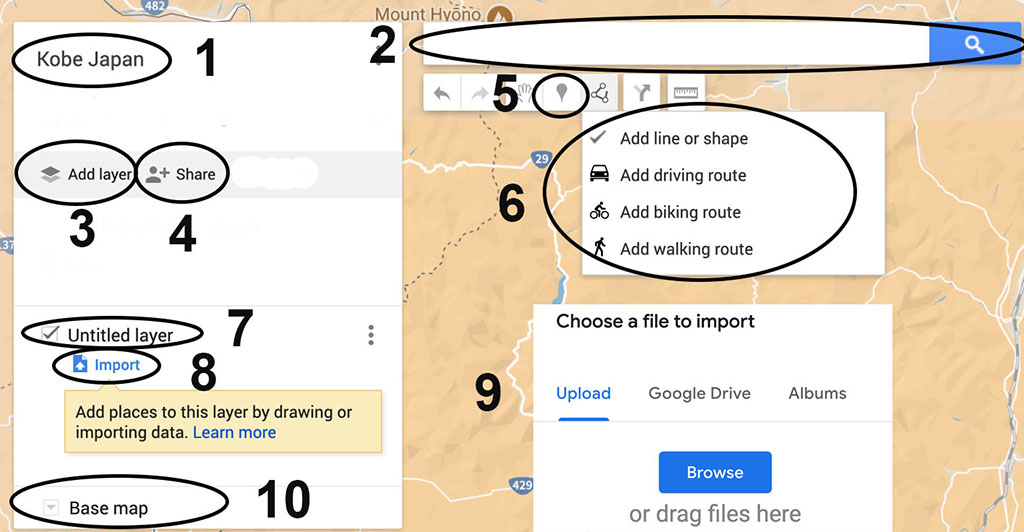Screen dimensions: 1024x532
Task: Select the add directions icon
Action: 643,93
